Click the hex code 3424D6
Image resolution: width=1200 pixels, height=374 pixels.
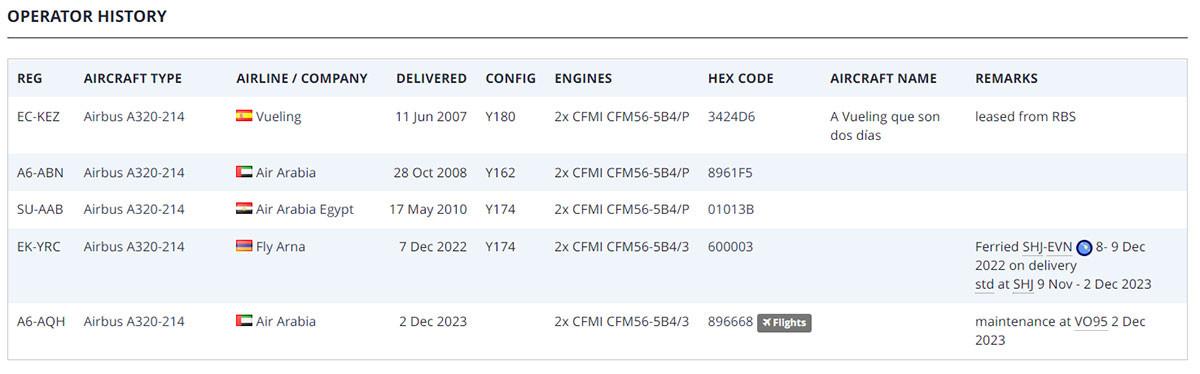tap(731, 116)
